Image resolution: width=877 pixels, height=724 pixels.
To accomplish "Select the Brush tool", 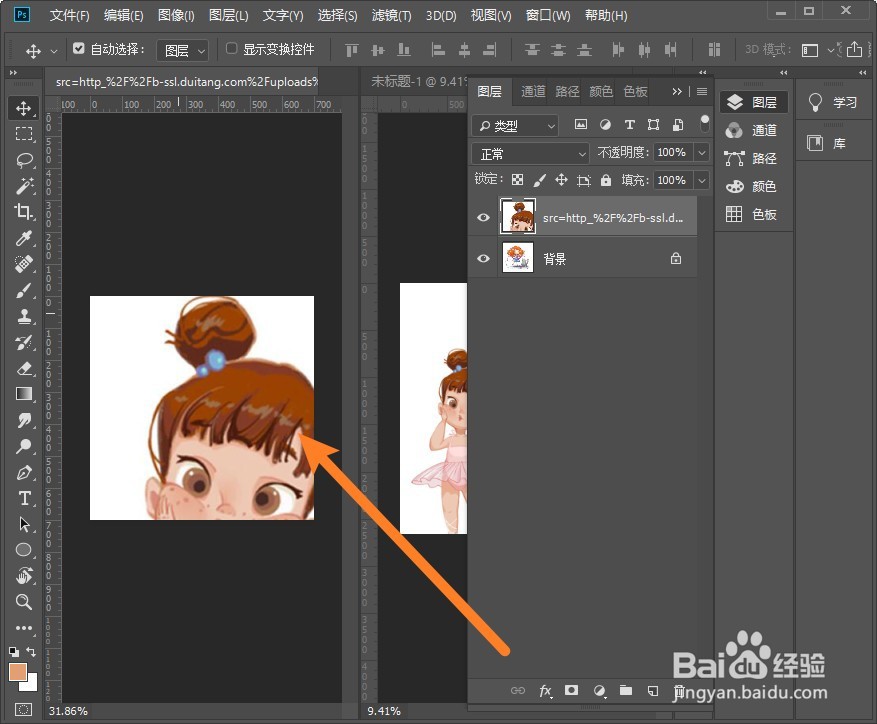I will point(23,290).
